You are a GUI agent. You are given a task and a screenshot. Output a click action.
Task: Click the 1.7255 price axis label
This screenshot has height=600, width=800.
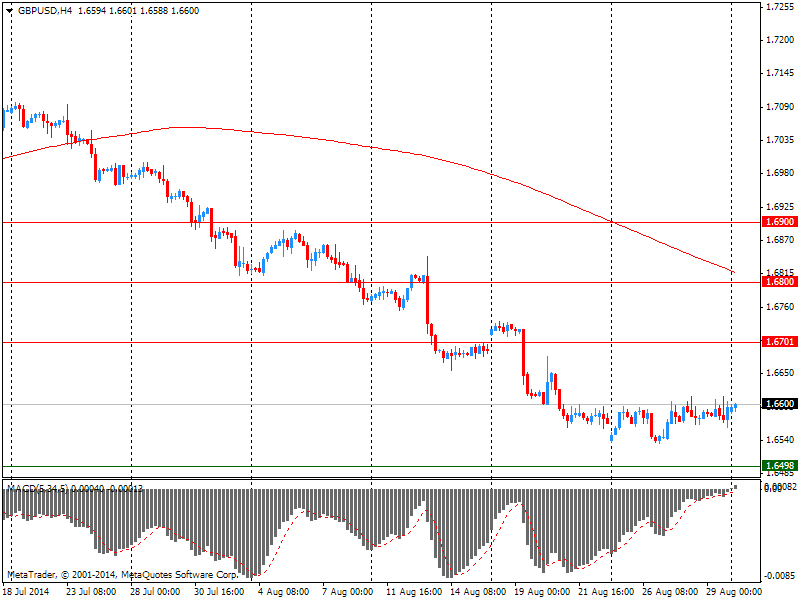(x=780, y=7)
